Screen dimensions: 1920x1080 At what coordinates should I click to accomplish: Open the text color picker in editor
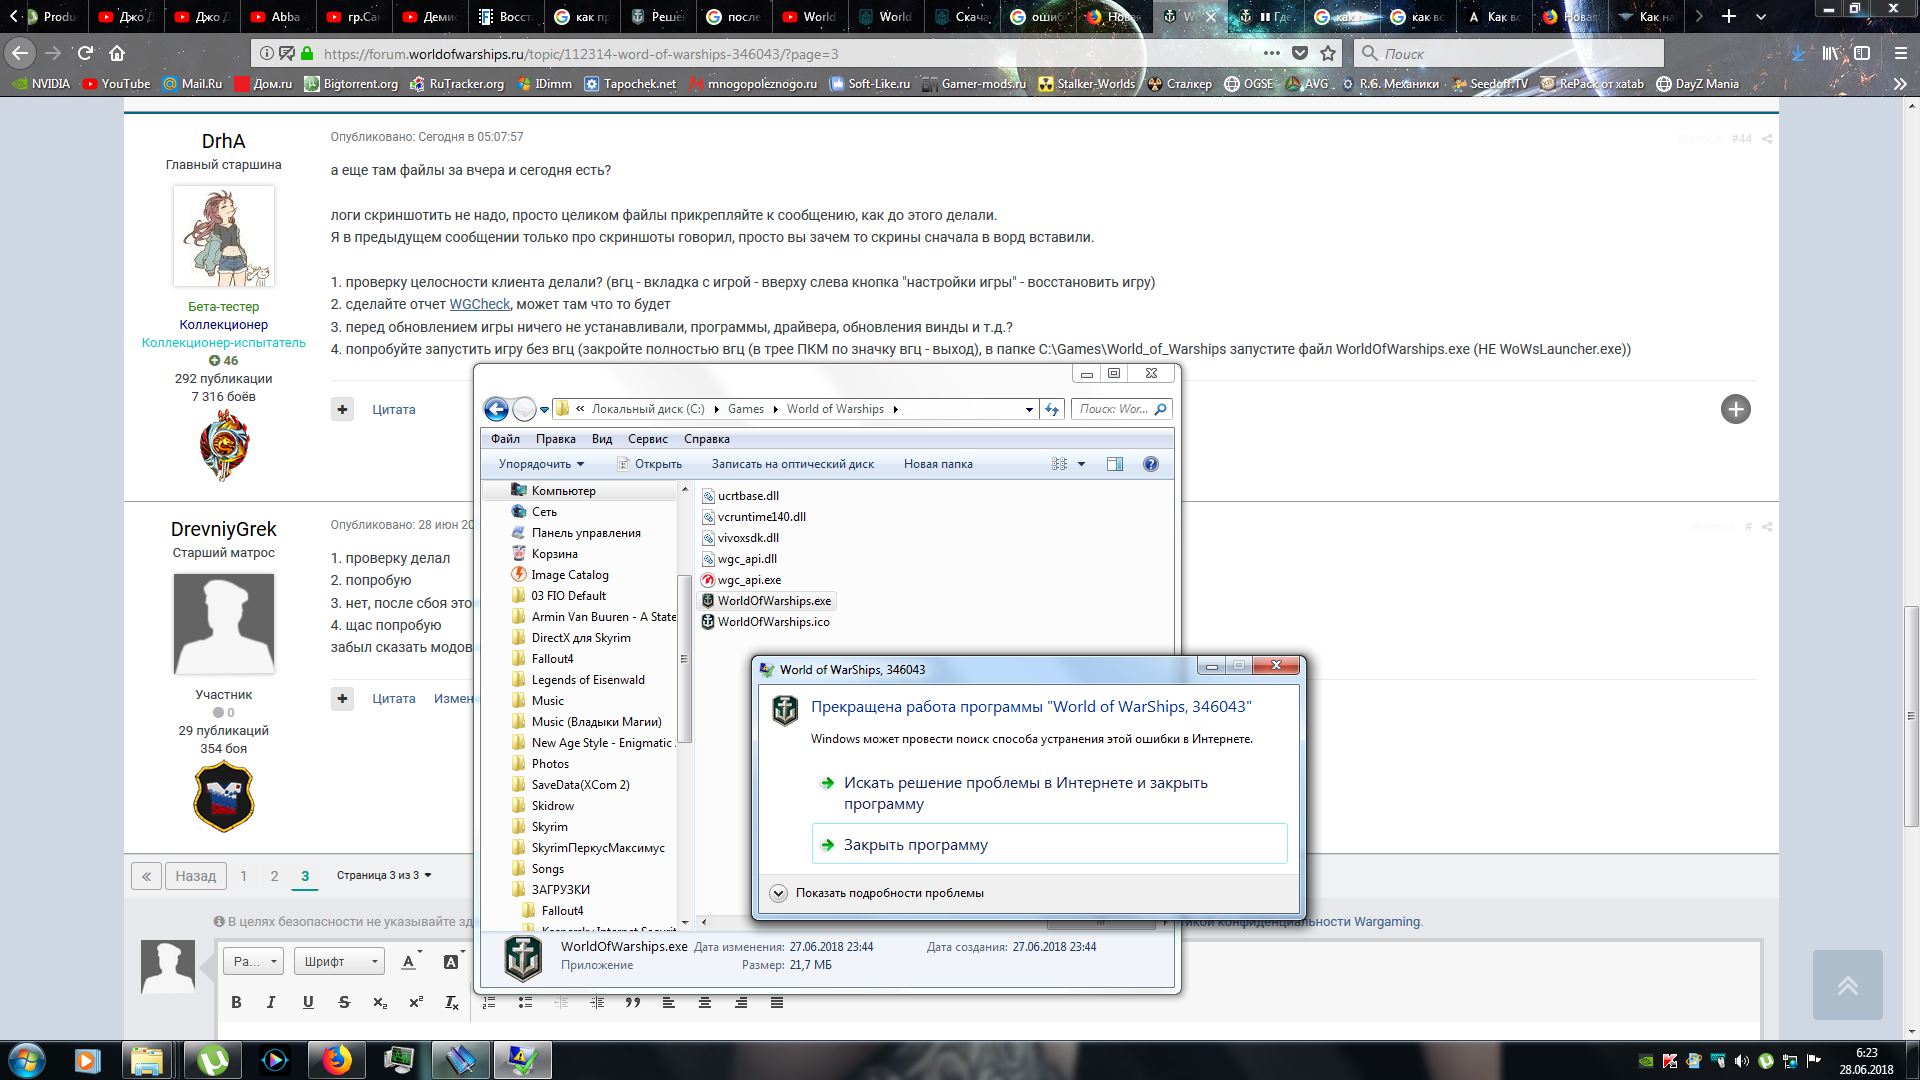[x=409, y=961]
